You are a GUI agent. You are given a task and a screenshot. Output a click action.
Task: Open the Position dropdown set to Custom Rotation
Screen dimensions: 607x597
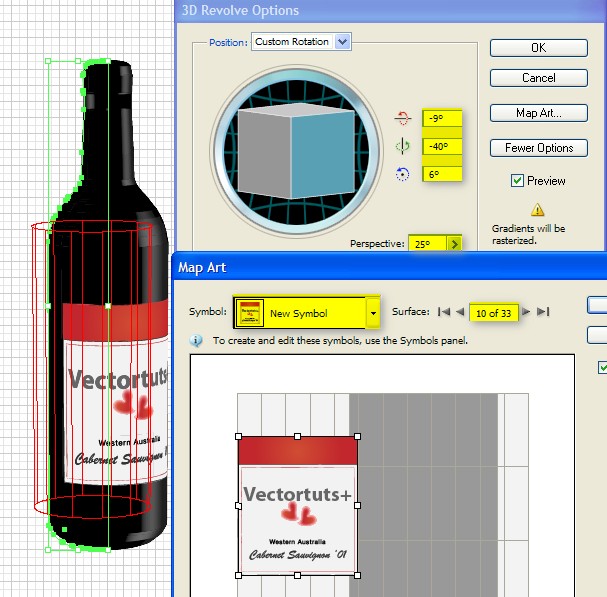pos(301,41)
